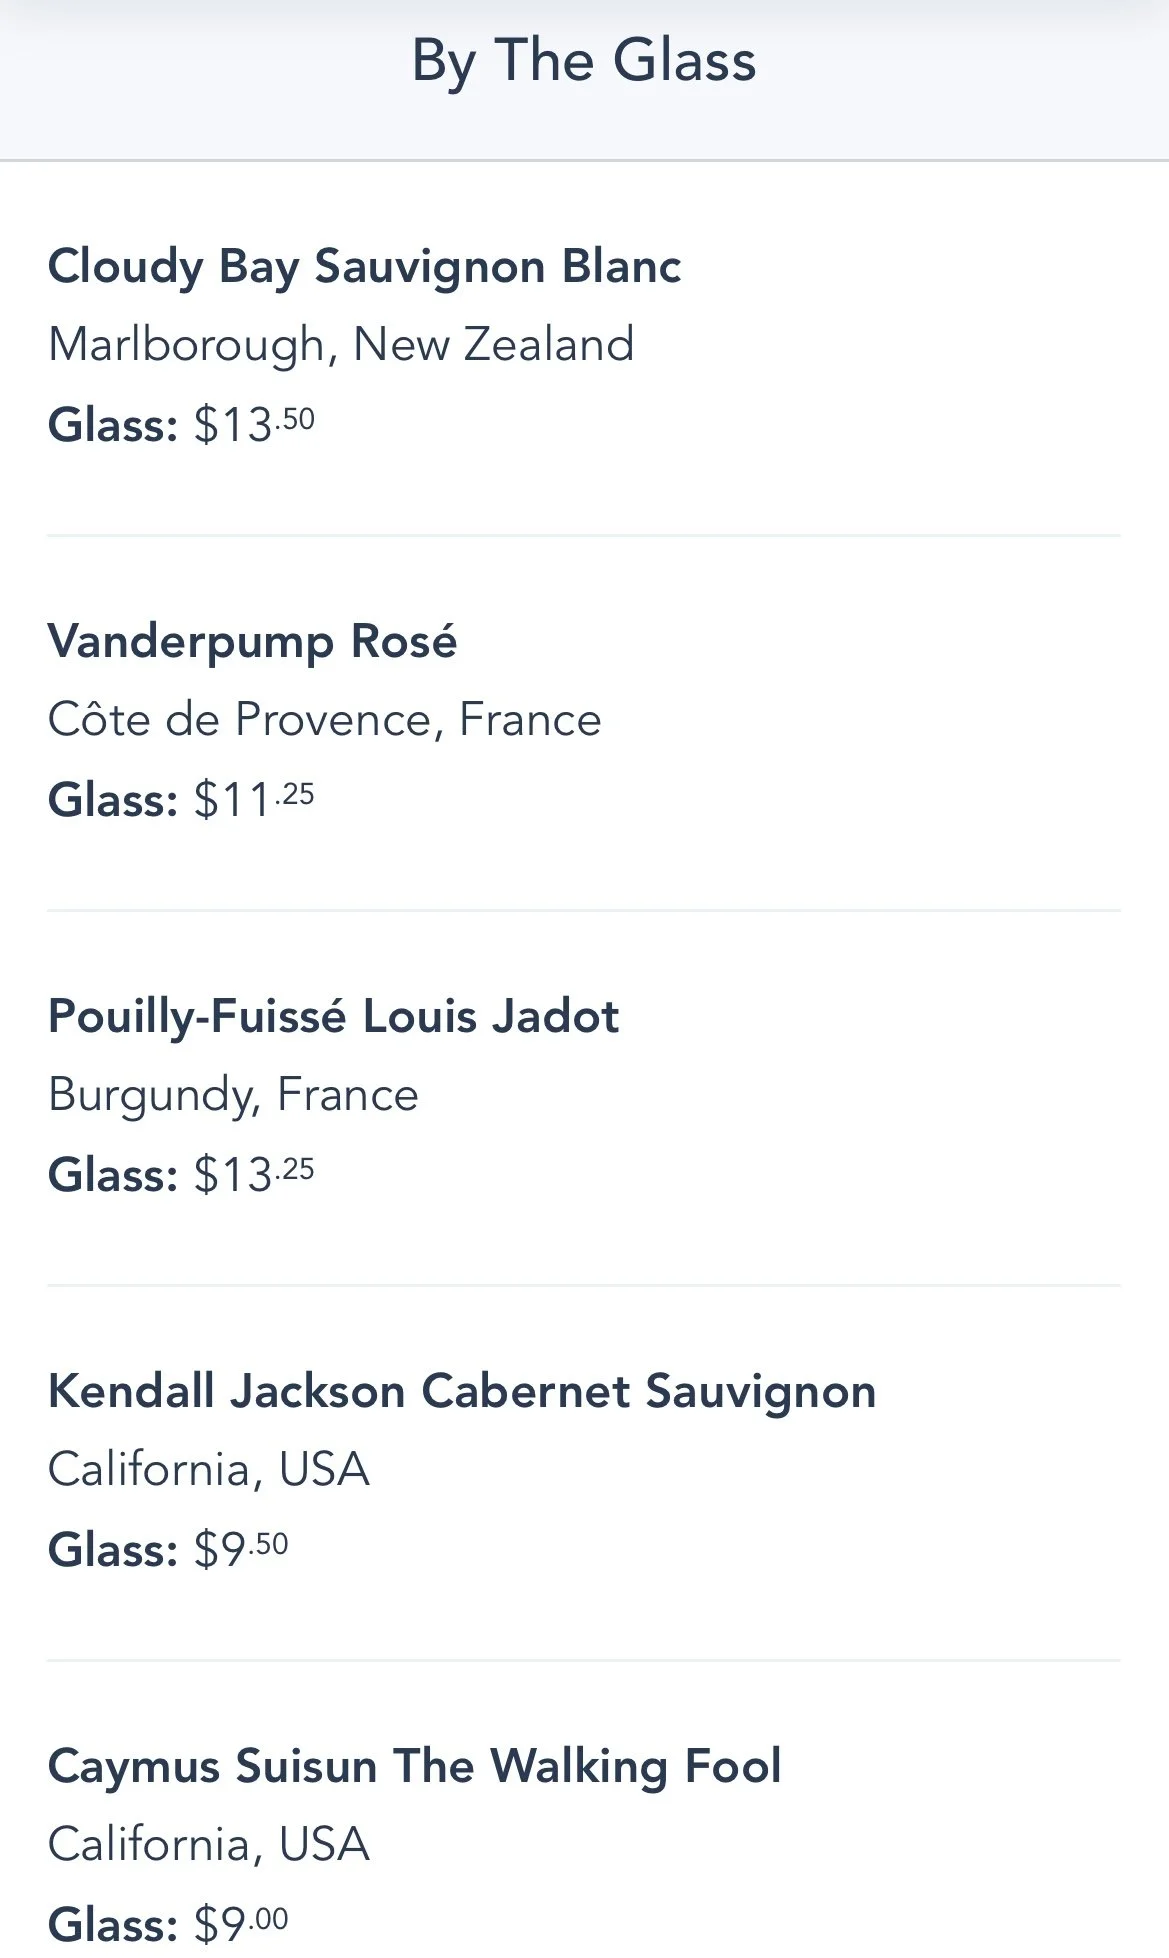1169x1958 pixels.
Task: Click California, USA under Kendall Jackson
Action: 208,1470
